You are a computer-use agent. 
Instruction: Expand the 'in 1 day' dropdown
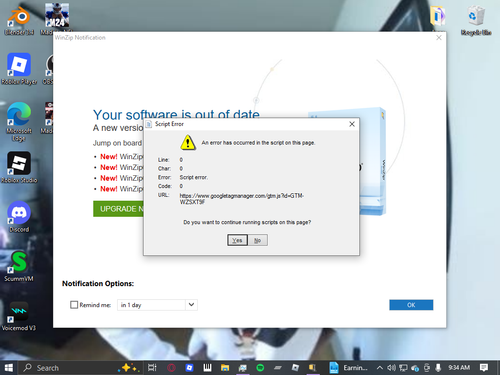(x=191, y=305)
